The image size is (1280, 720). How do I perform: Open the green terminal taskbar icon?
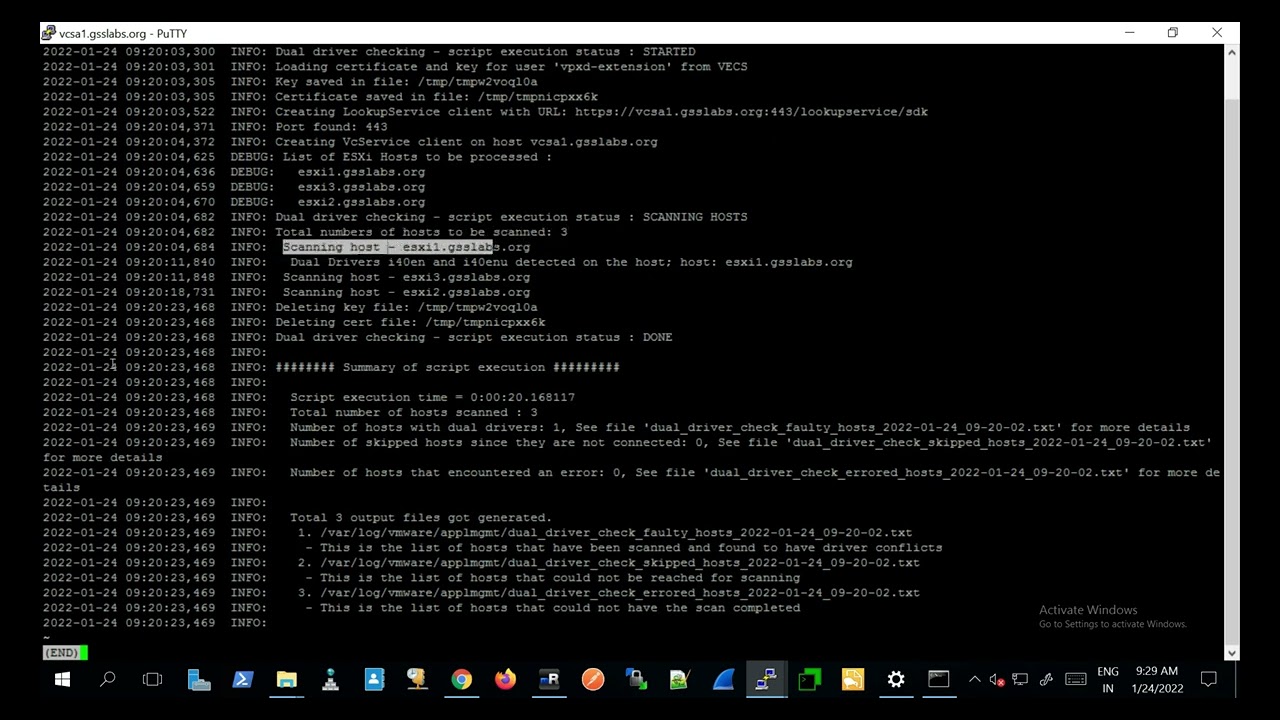coord(809,680)
